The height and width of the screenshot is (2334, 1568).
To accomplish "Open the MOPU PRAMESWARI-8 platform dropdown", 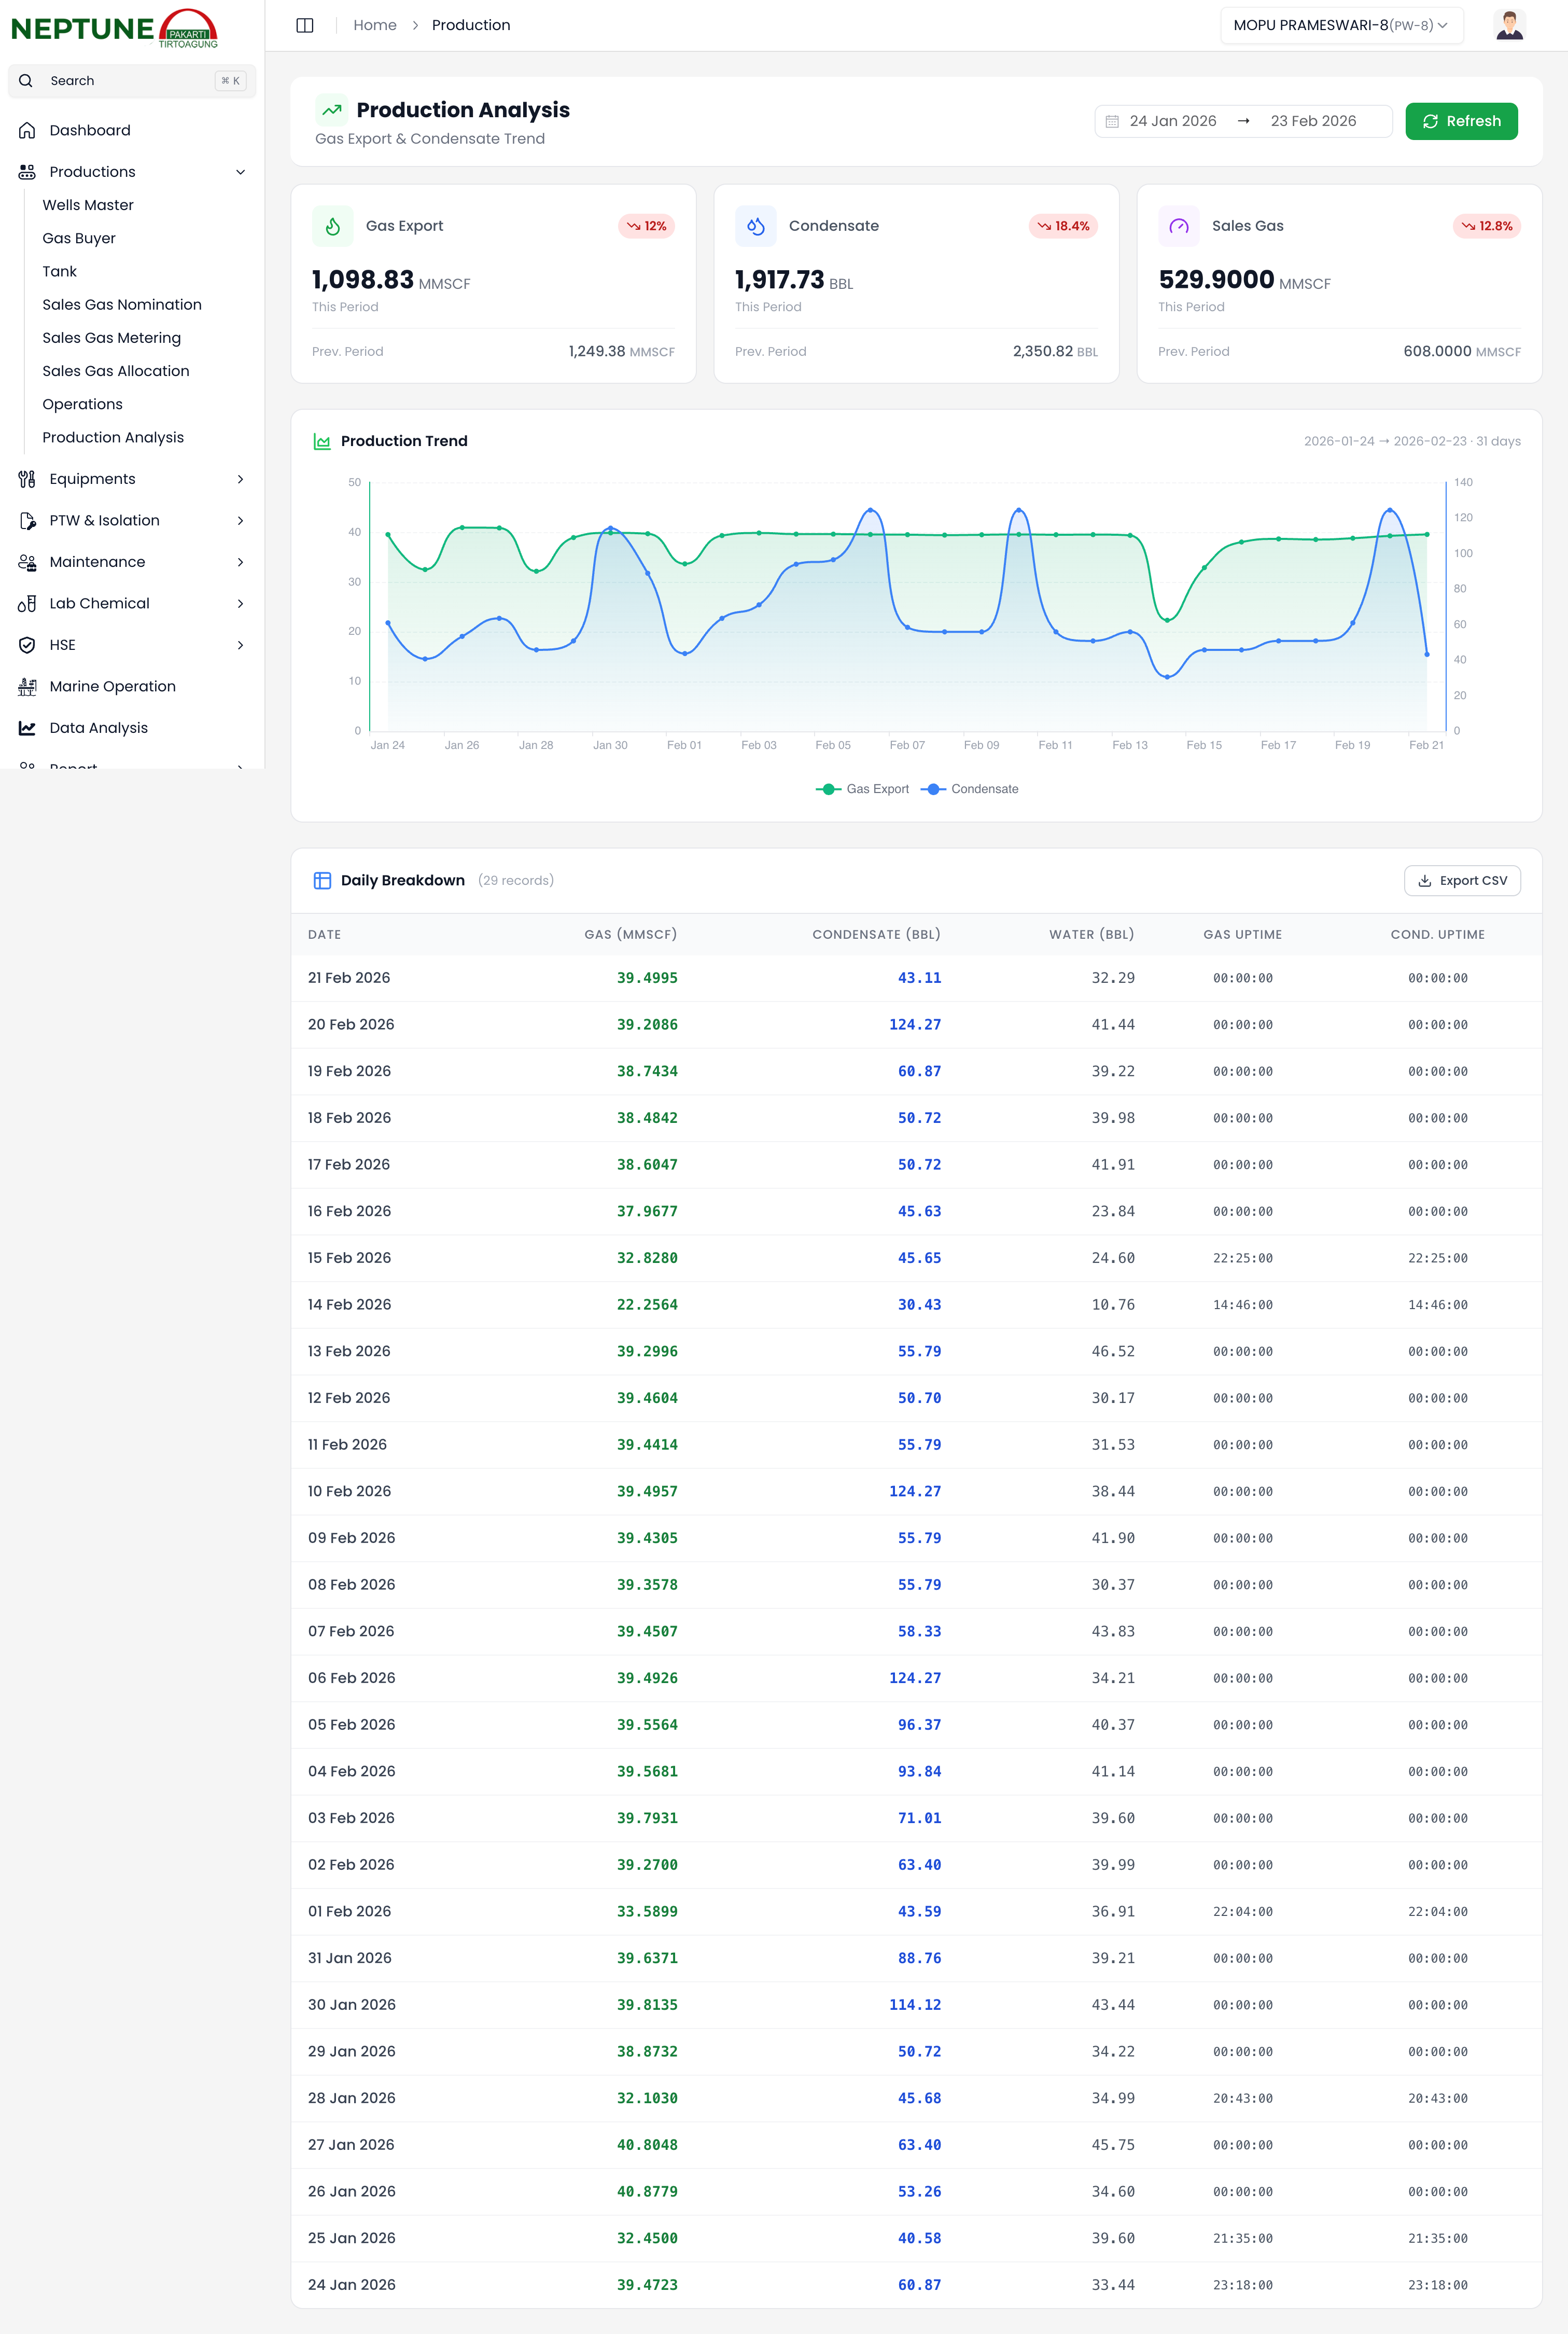I will (1340, 25).
